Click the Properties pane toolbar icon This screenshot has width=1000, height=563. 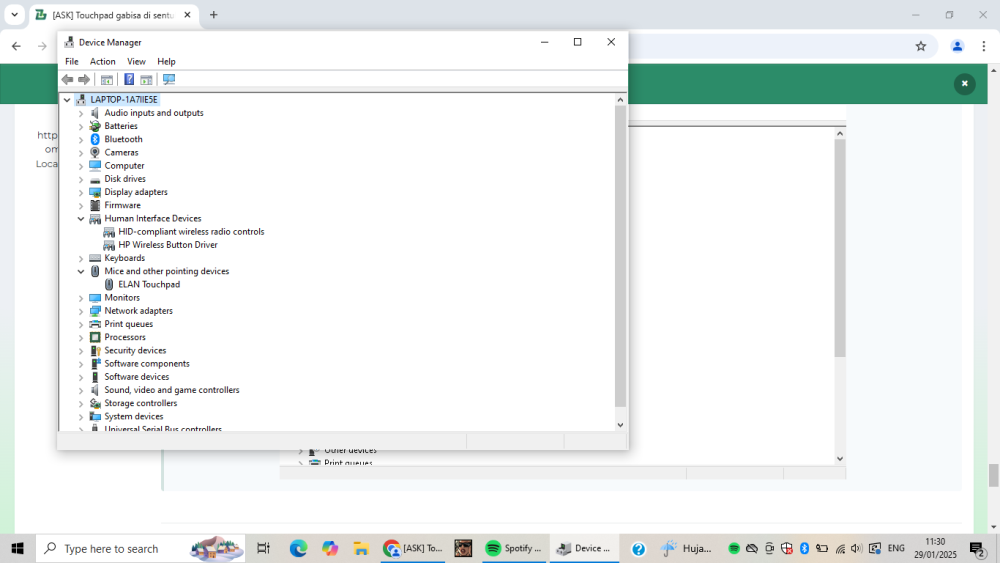(x=146, y=80)
